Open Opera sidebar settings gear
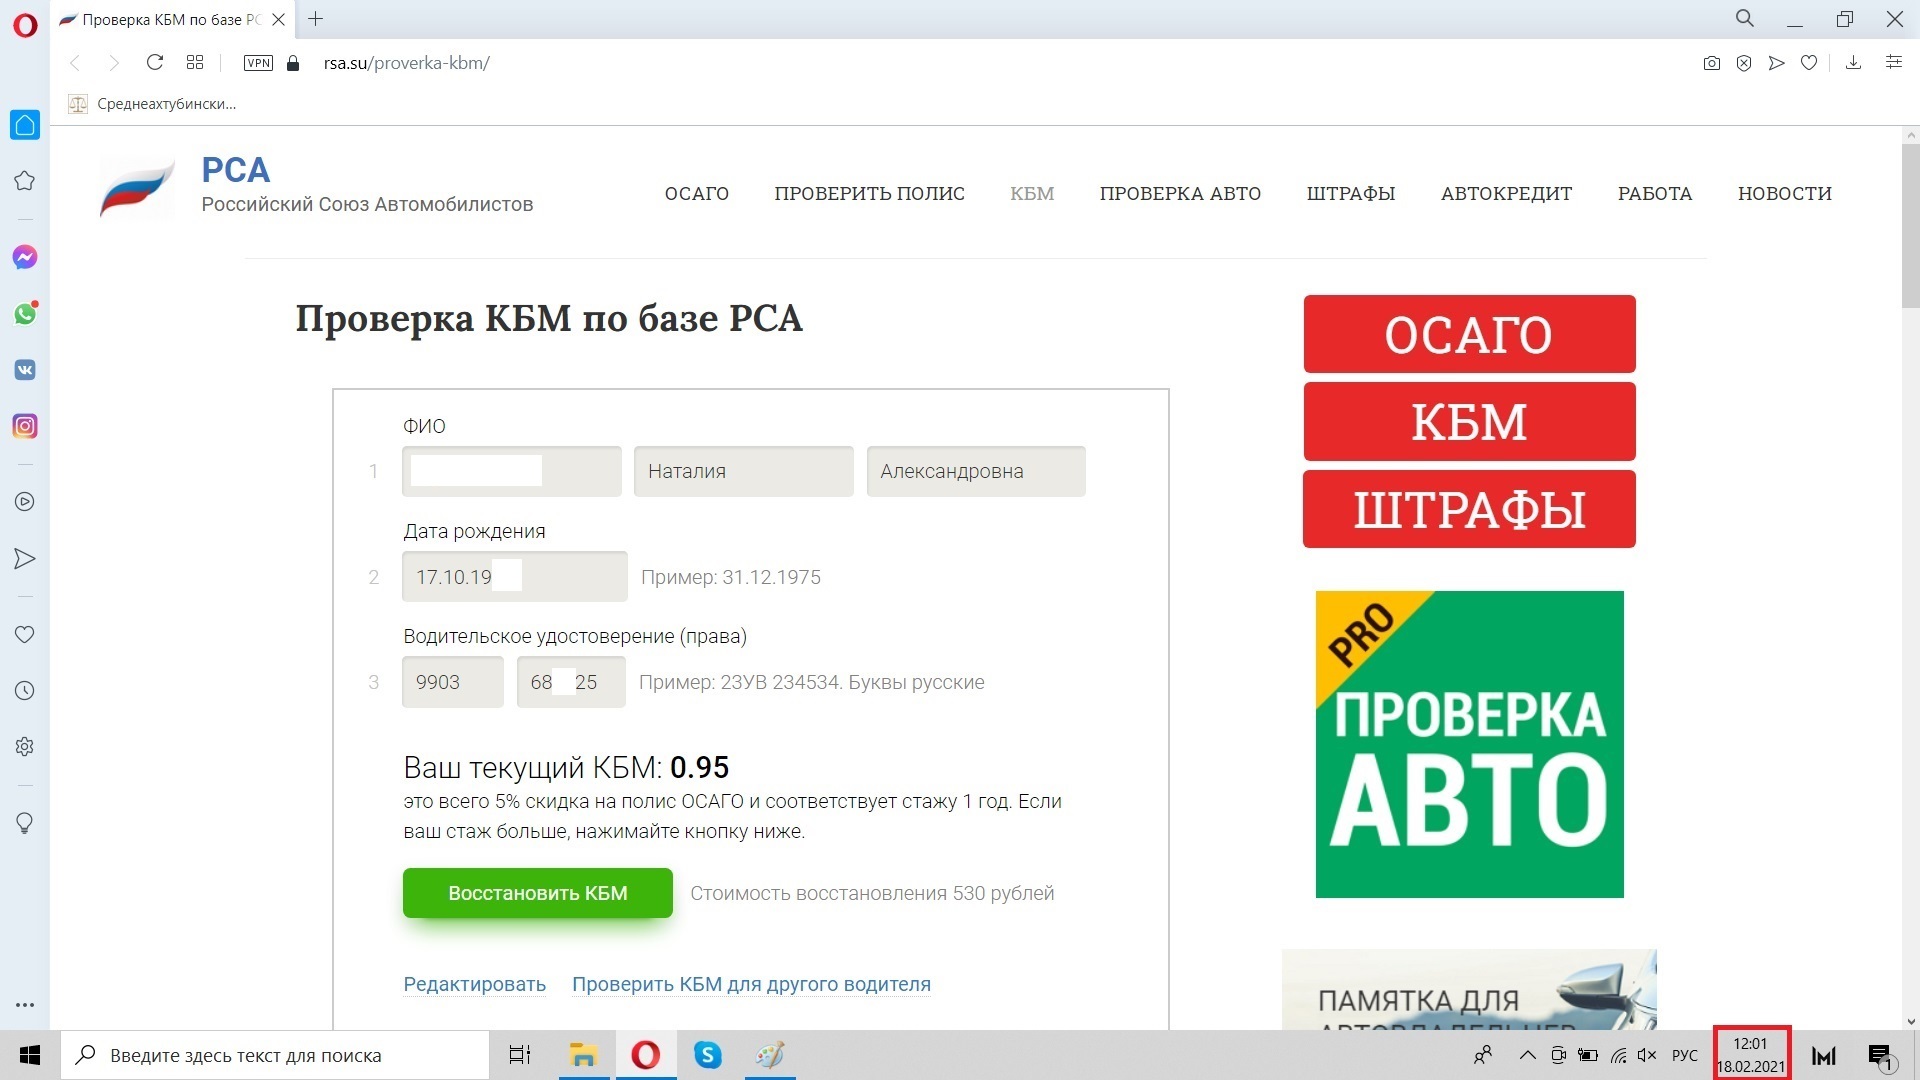 (25, 747)
